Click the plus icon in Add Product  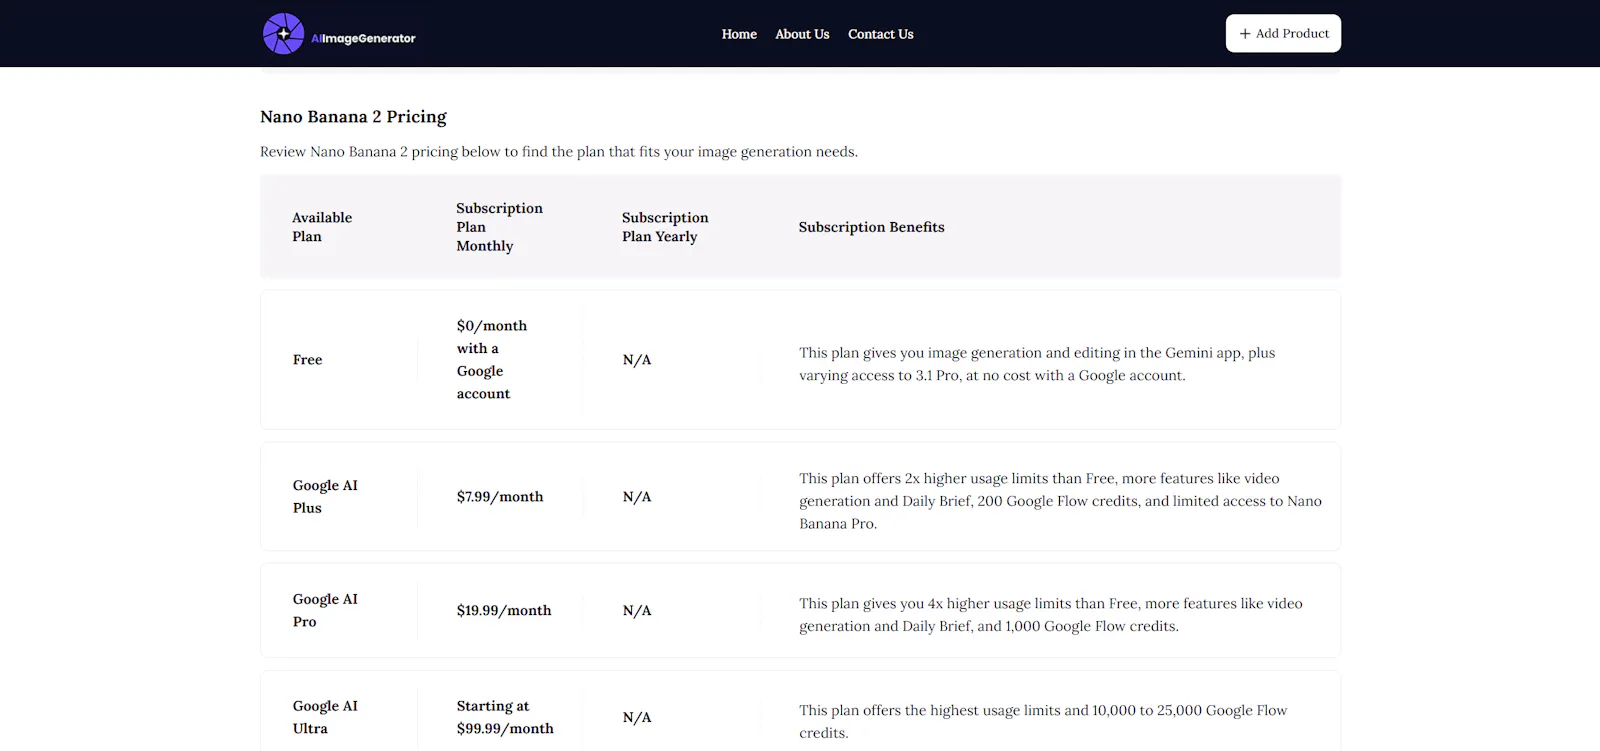[1245, 34]
